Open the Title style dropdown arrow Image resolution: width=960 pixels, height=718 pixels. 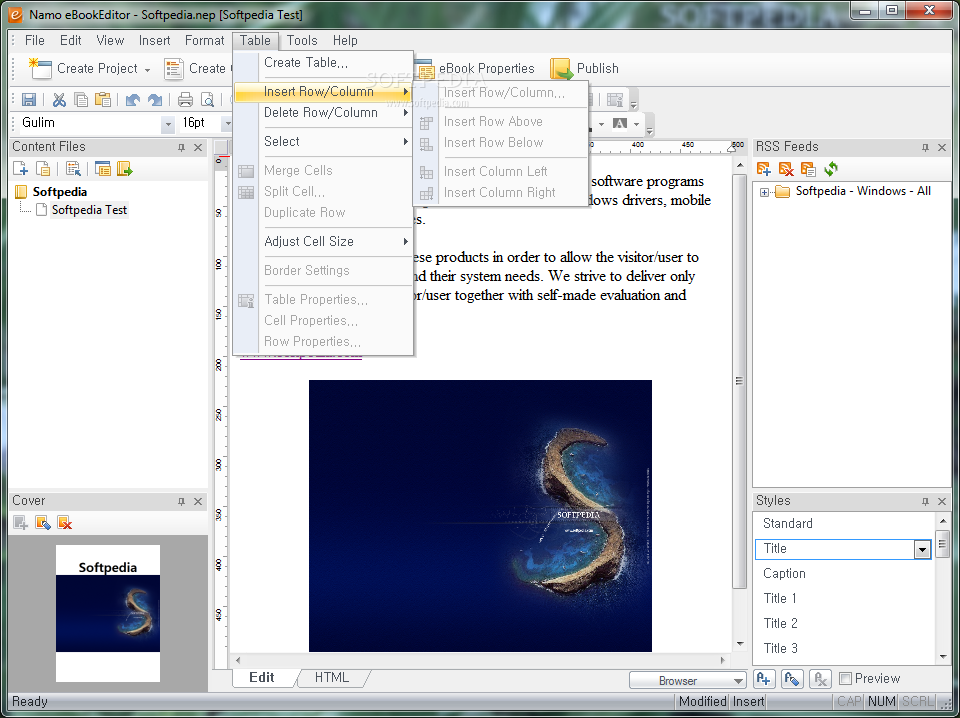tap(922, 550)
